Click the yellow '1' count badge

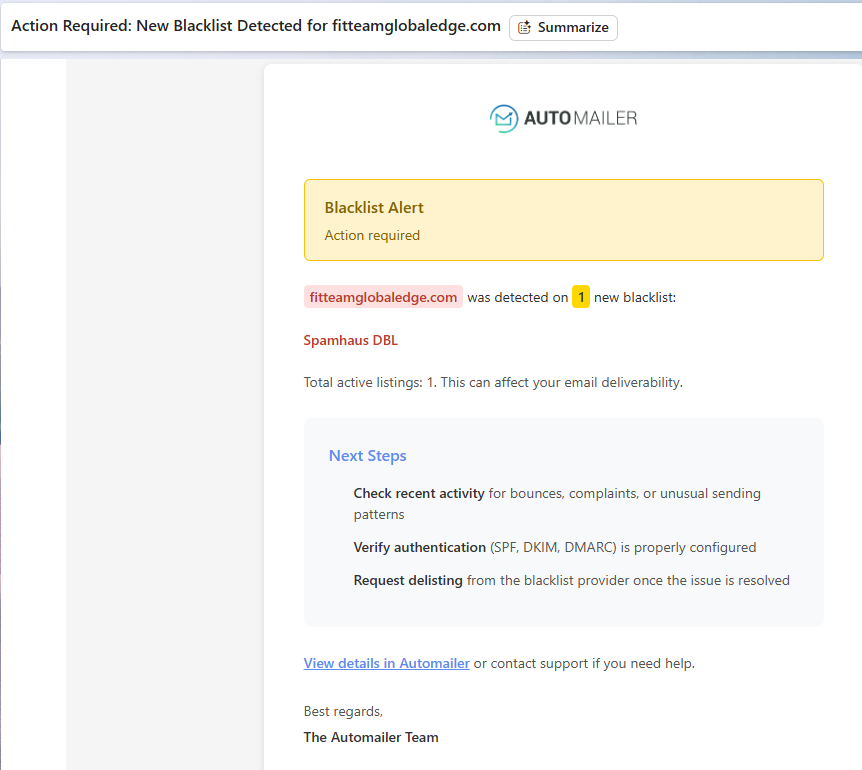[581, 297]
